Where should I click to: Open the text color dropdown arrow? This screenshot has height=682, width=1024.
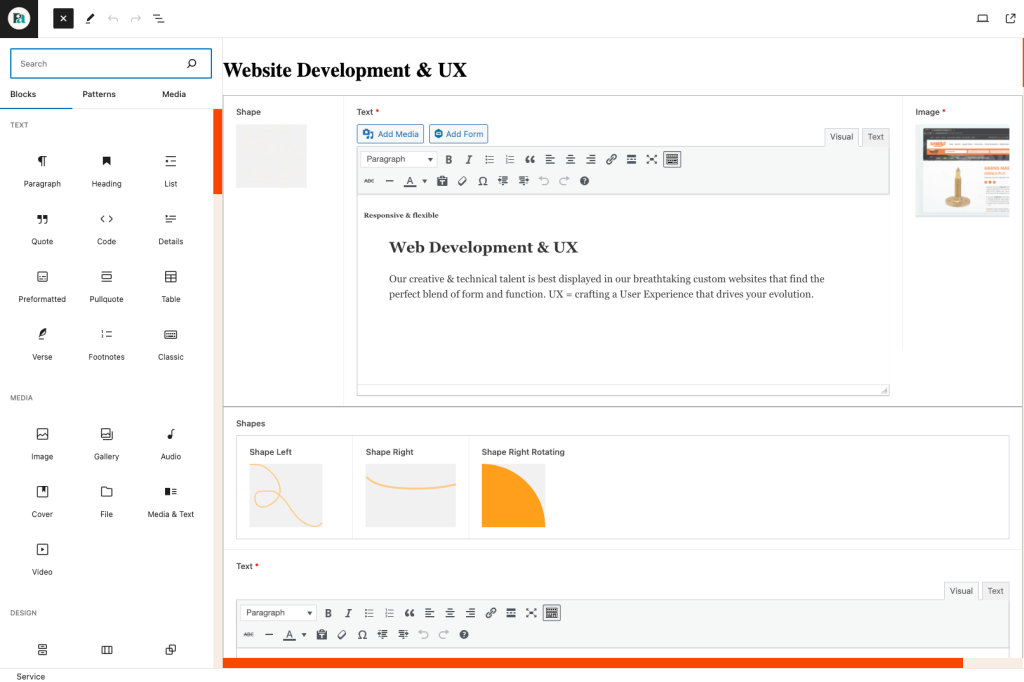425,181
